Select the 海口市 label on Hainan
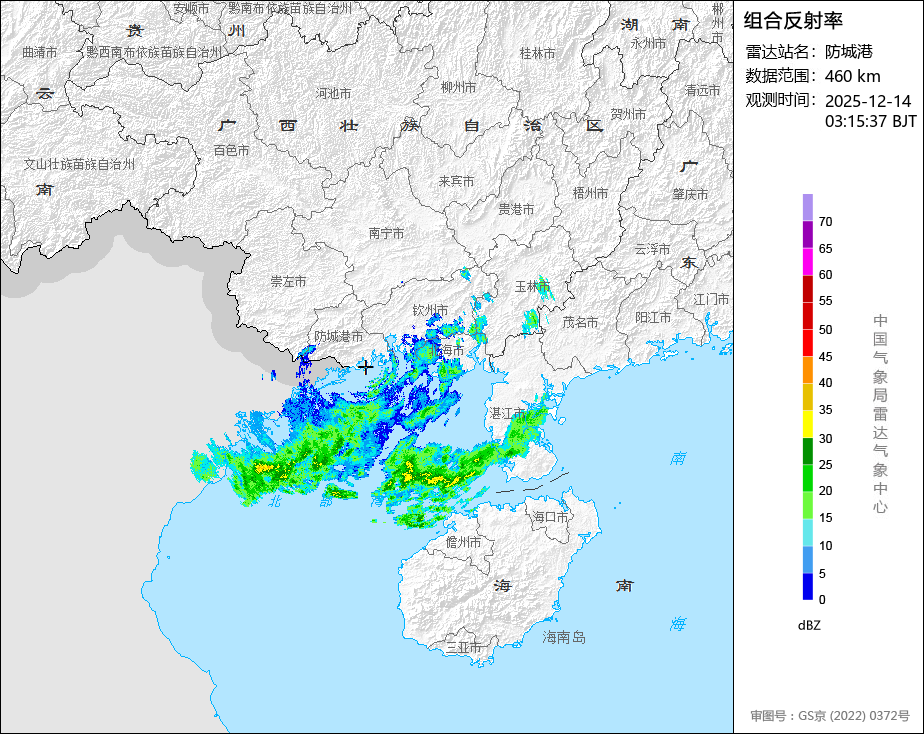 click(551, 517)
